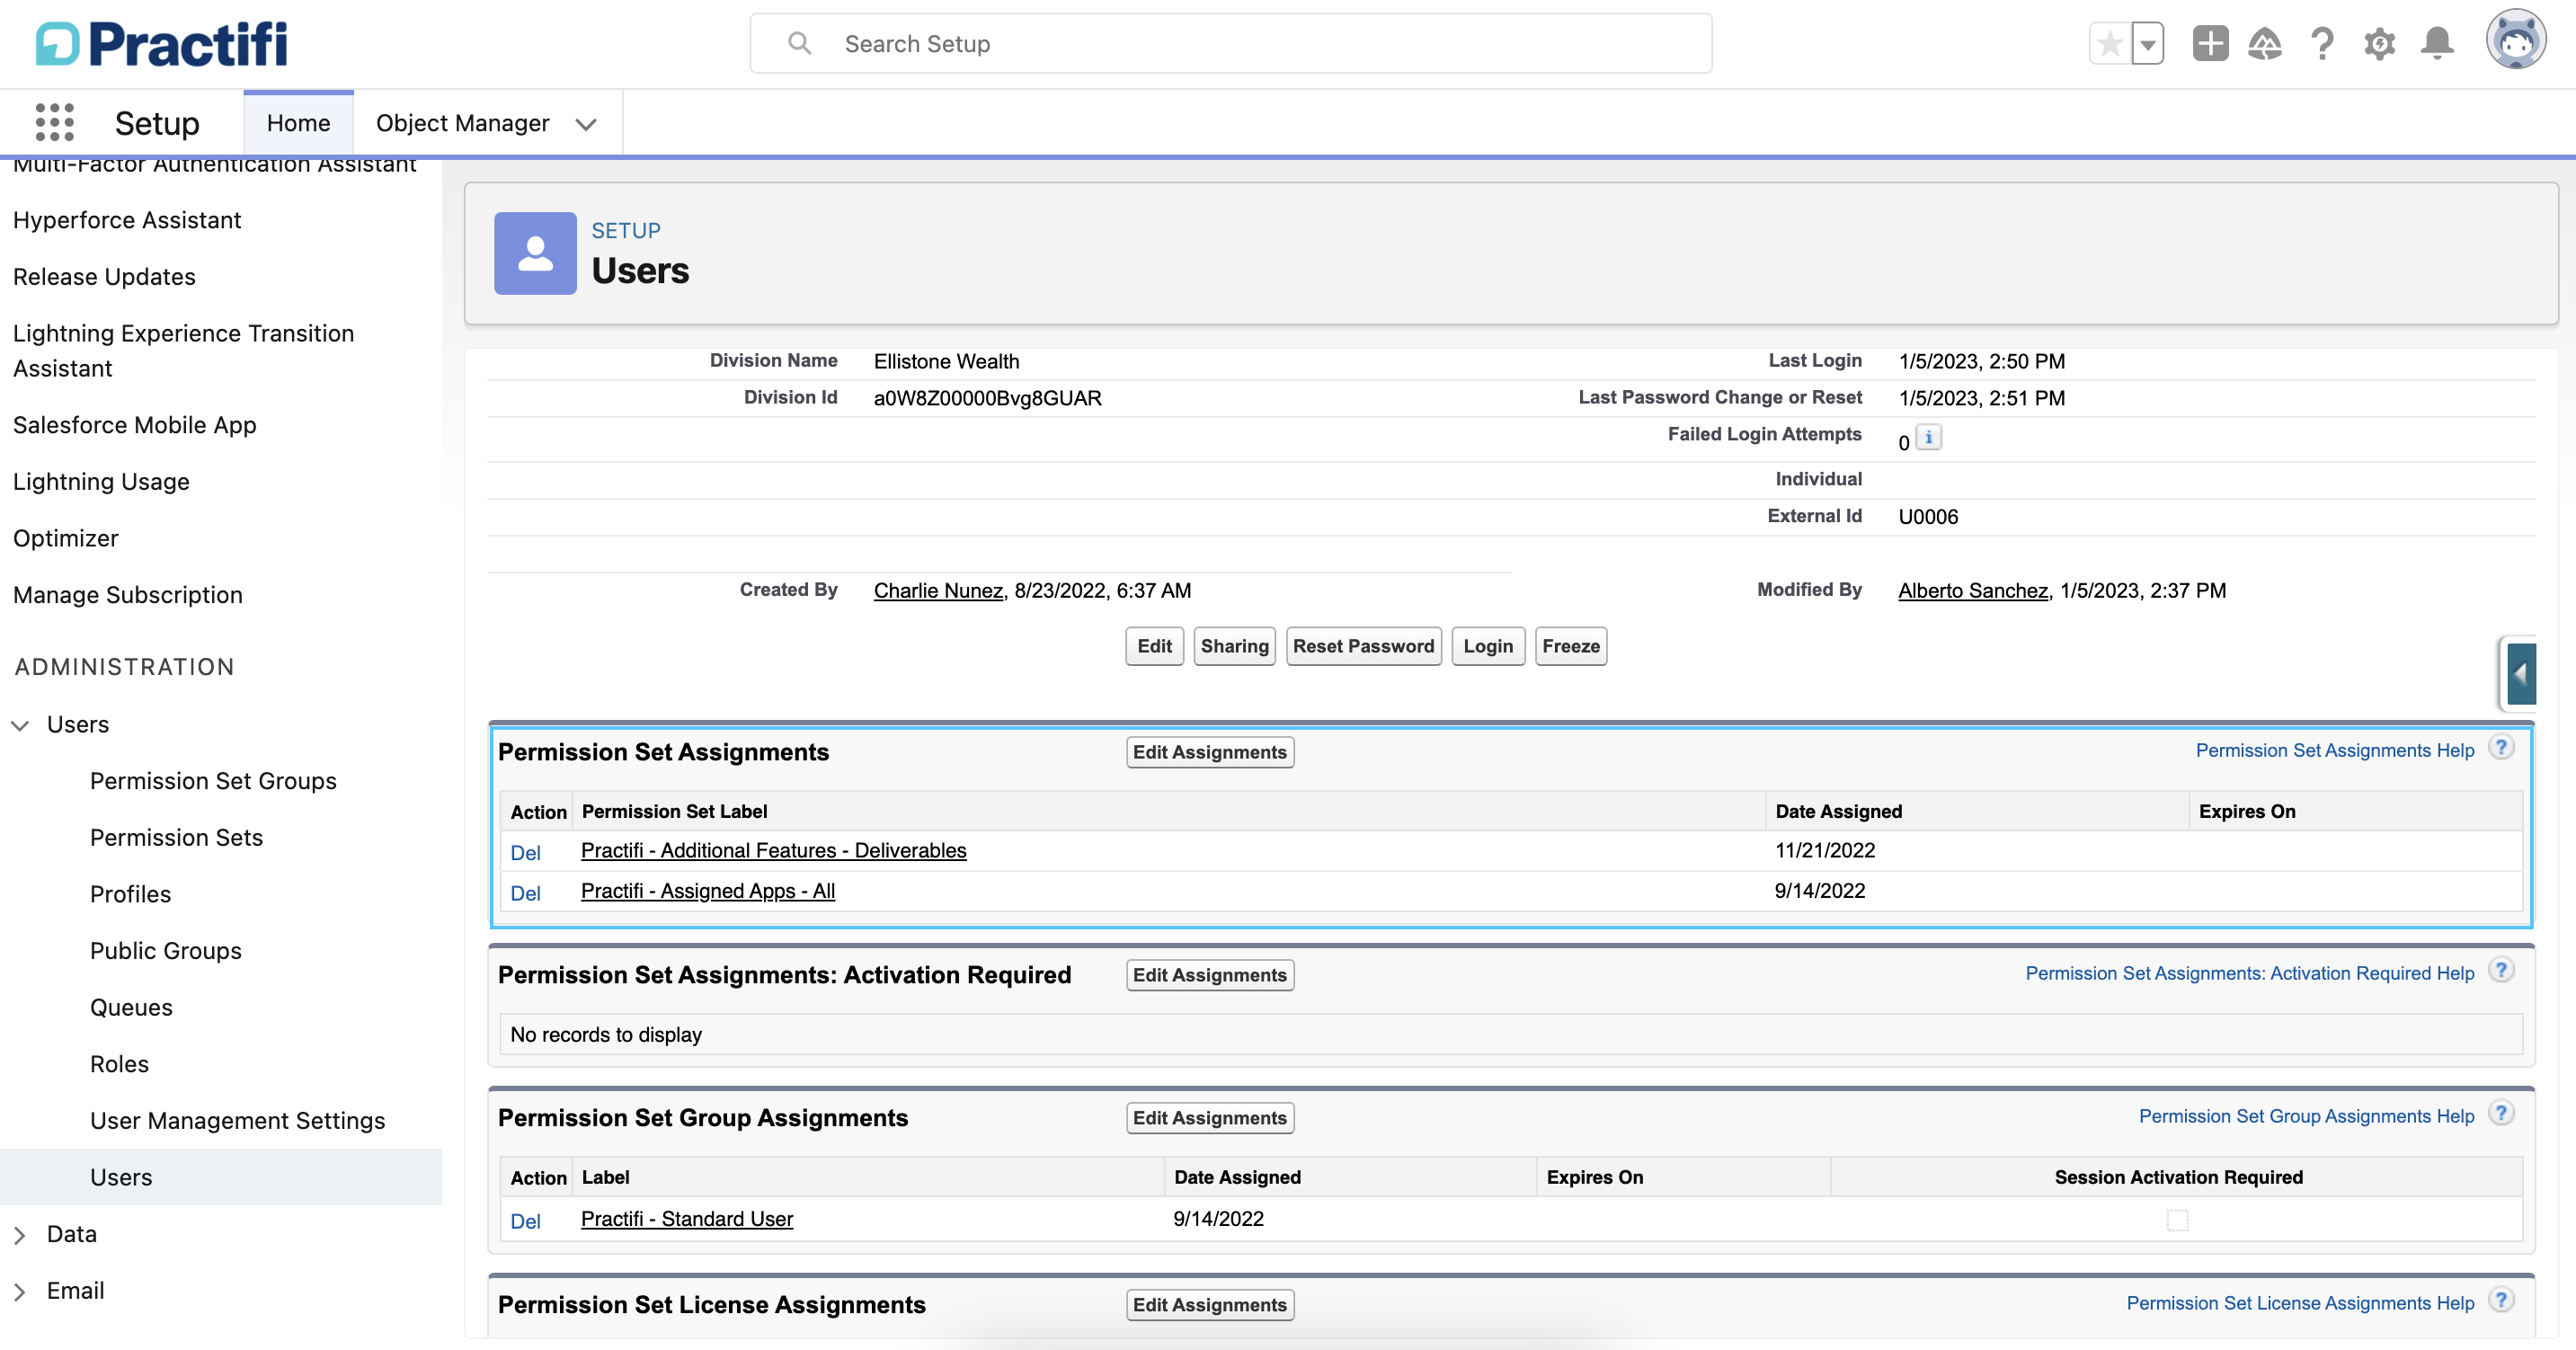Open Permission Set Assignments Help link
This screenshot has width=2576, height=1350.
click(2334, 750)
